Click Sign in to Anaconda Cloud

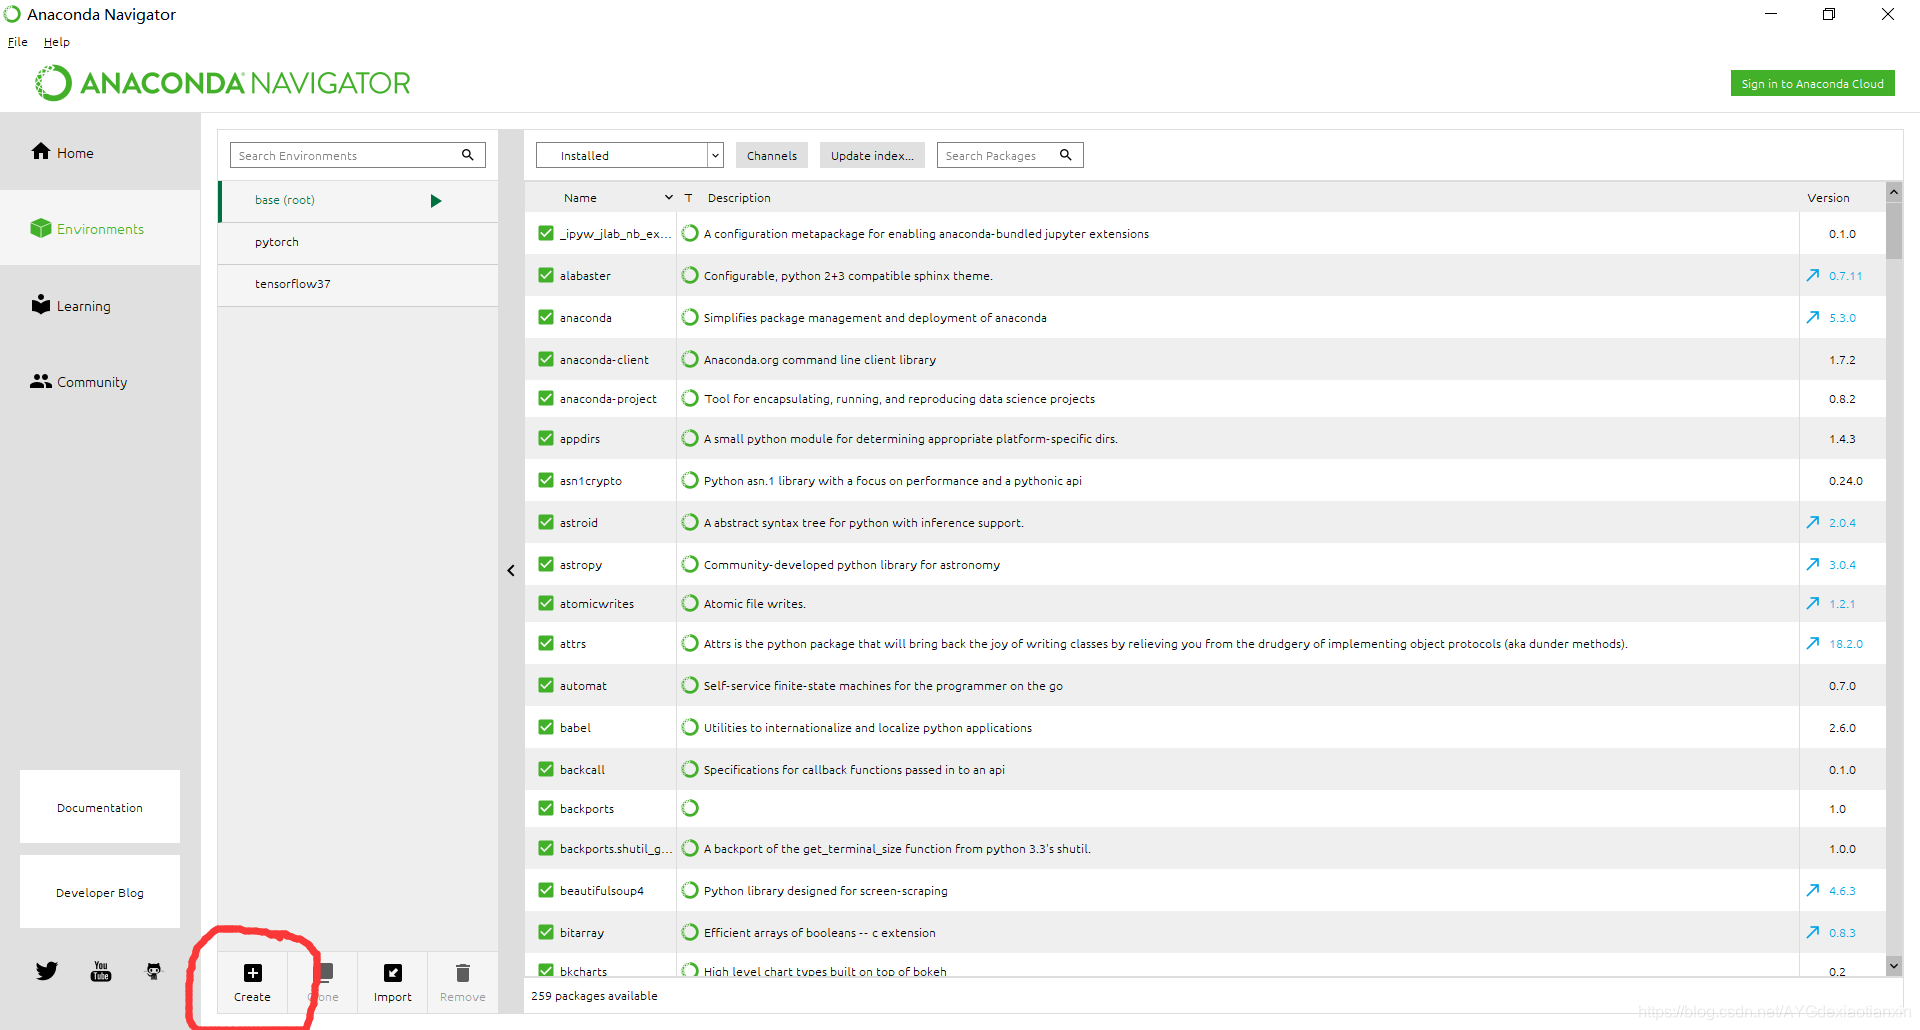click(x=1812, y=83)
